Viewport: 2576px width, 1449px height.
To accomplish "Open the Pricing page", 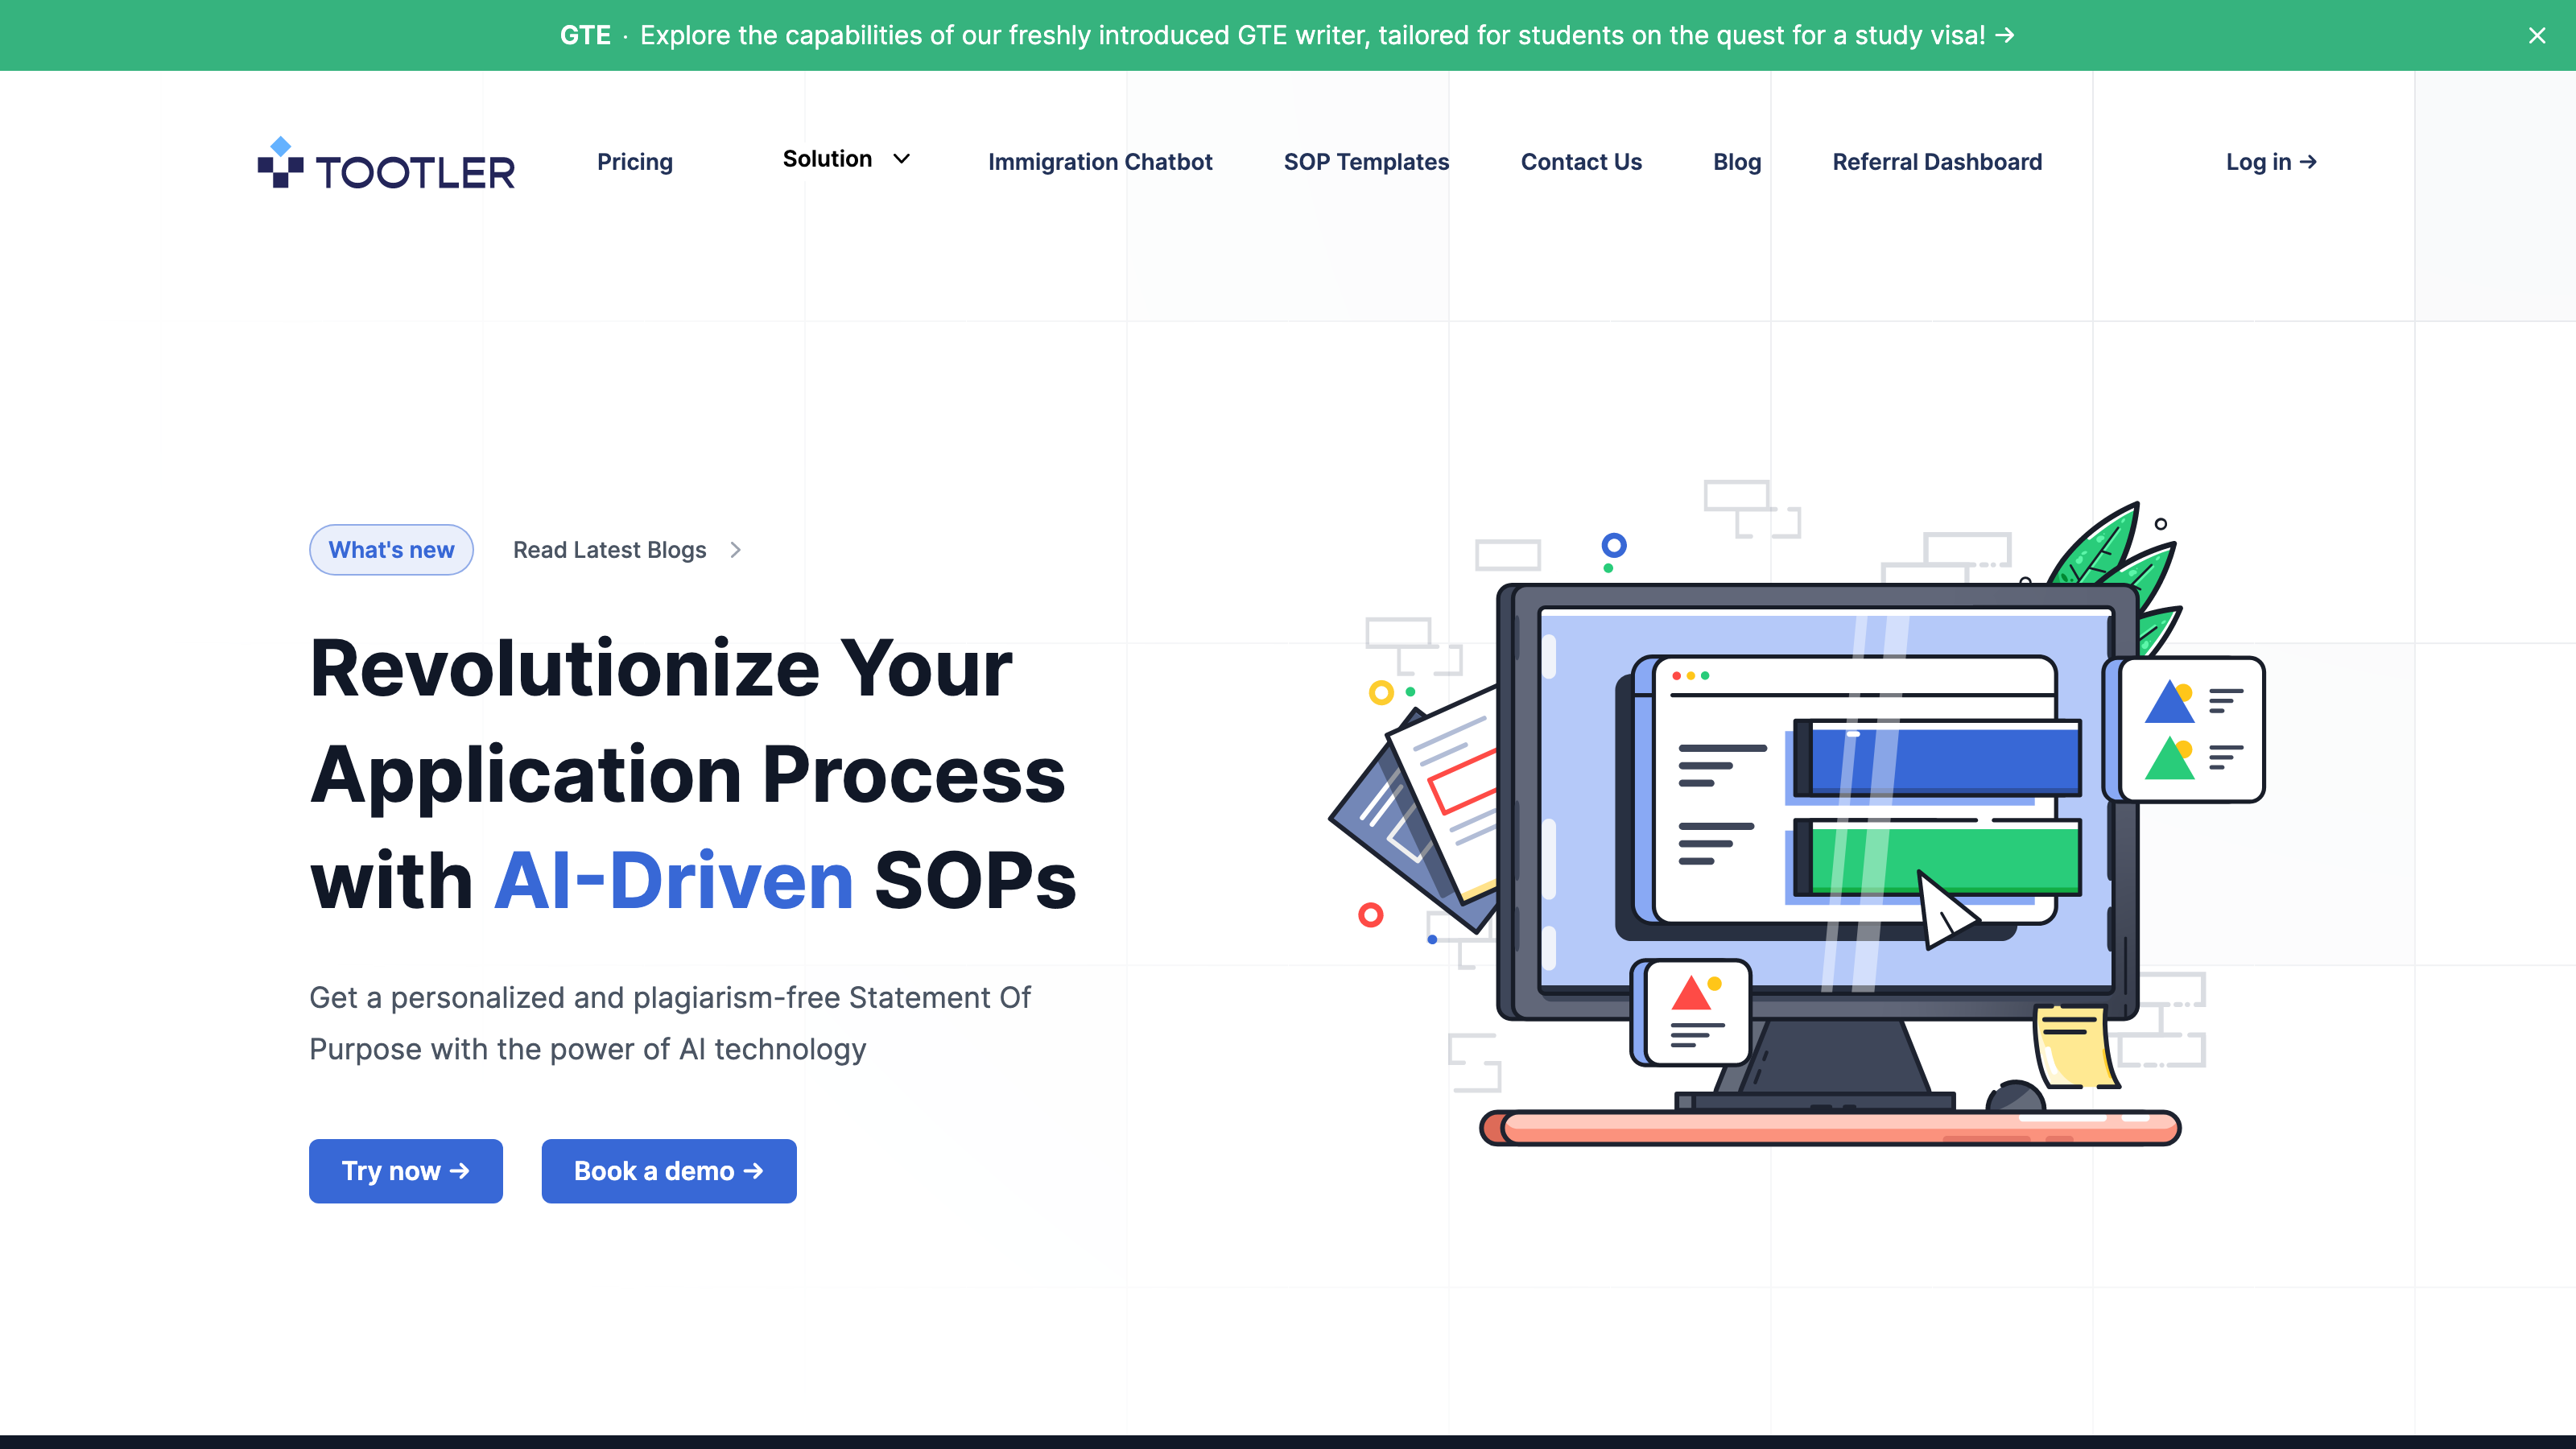I will point(635,162).
